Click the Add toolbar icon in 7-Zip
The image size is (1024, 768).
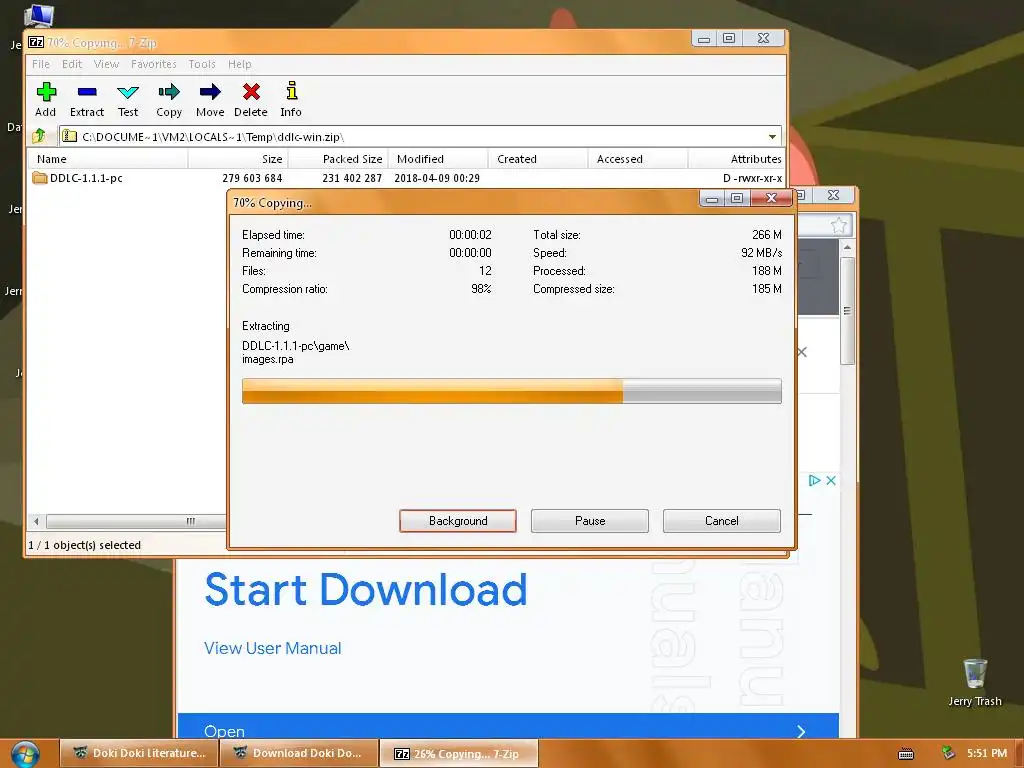pyautogui.click(x=46, y=92)
